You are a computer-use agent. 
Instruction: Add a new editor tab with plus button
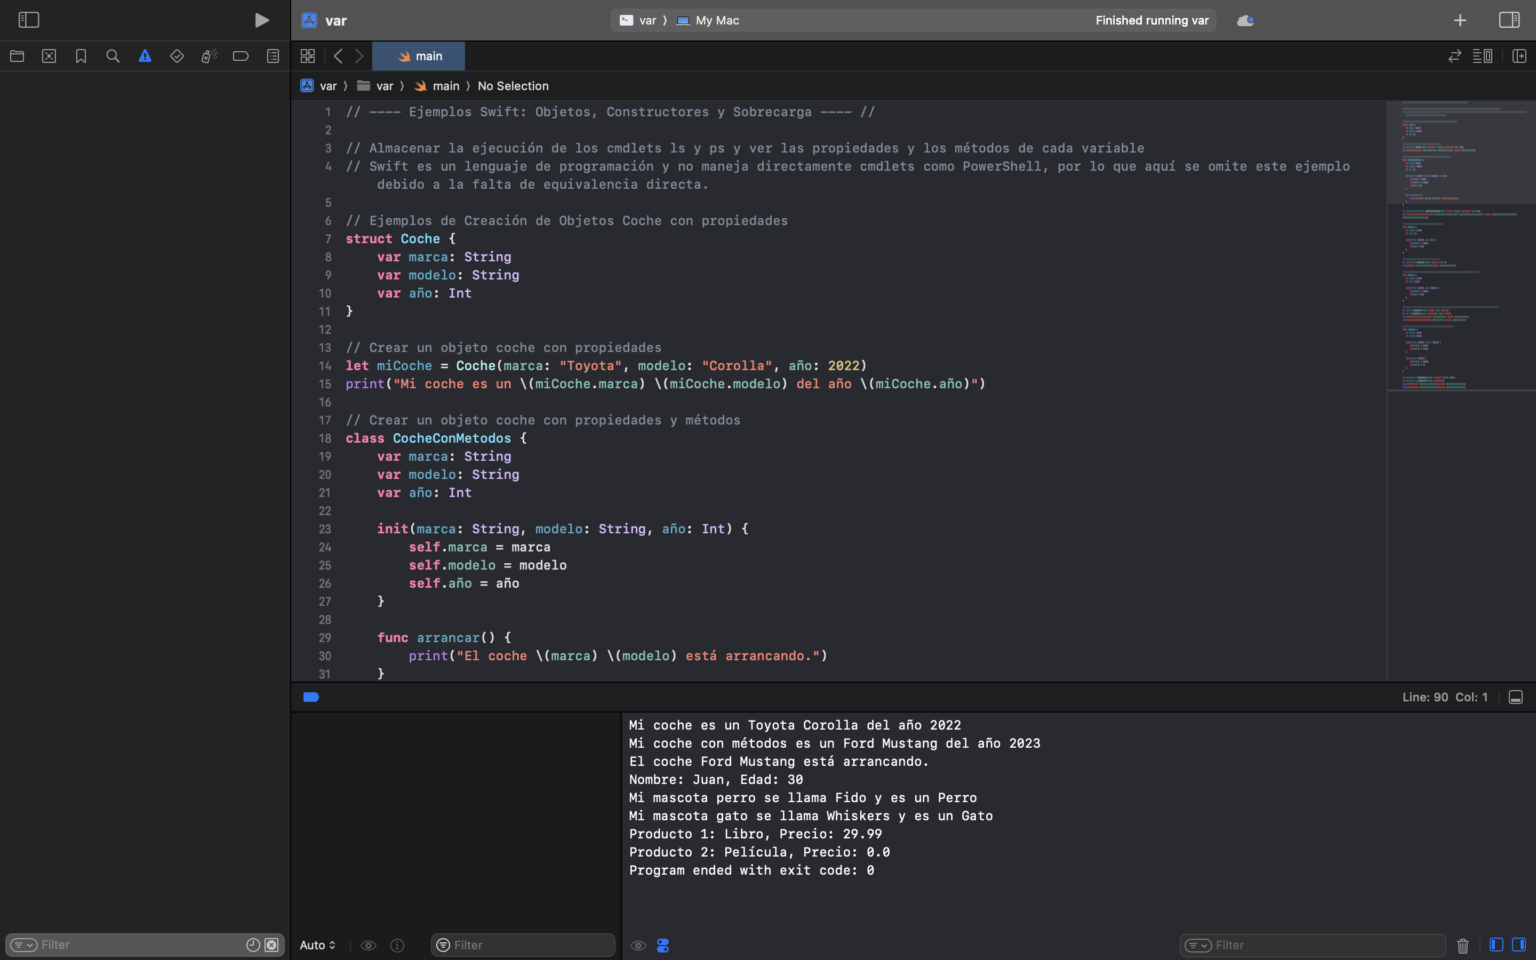click(x=1460, y=19)
